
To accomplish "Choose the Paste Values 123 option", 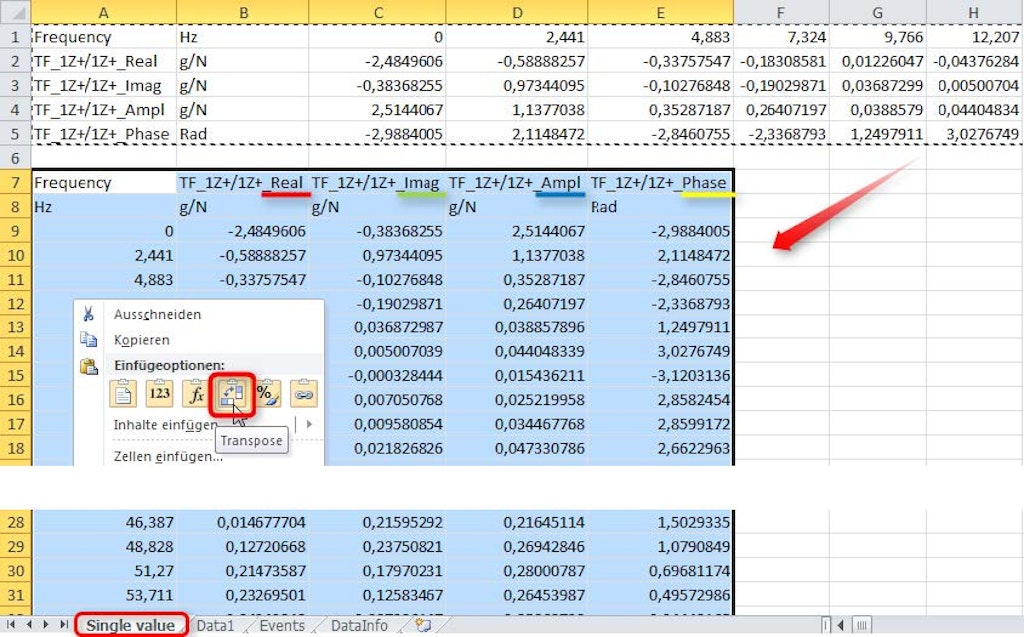I will click(x=159, y=393).
